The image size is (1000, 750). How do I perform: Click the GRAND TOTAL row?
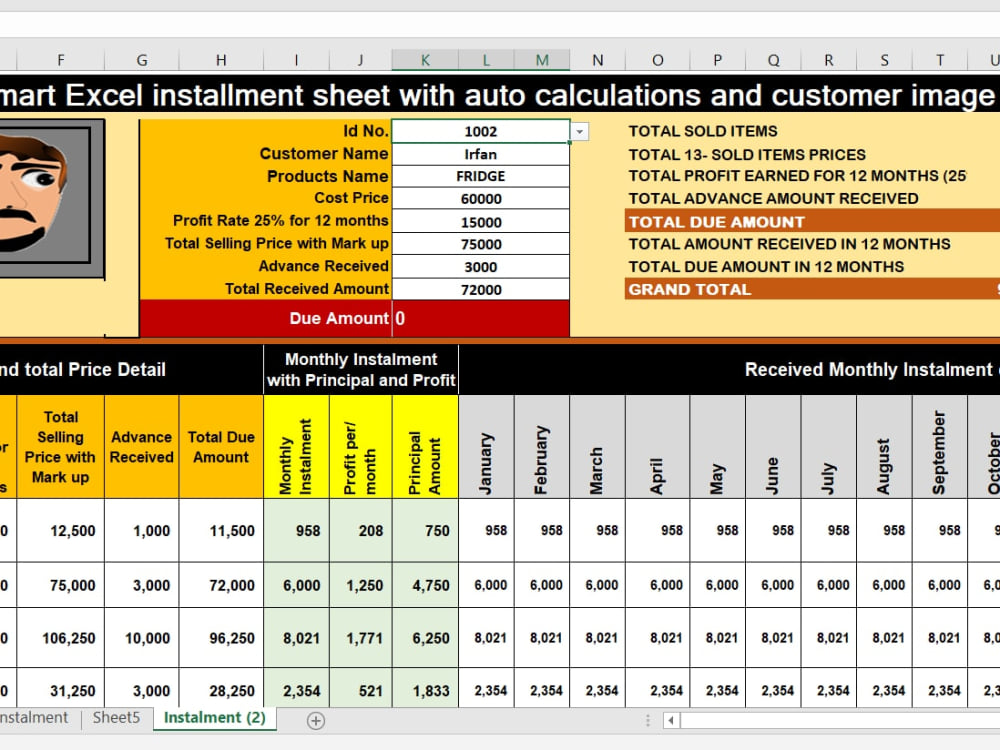pos(812,290)
